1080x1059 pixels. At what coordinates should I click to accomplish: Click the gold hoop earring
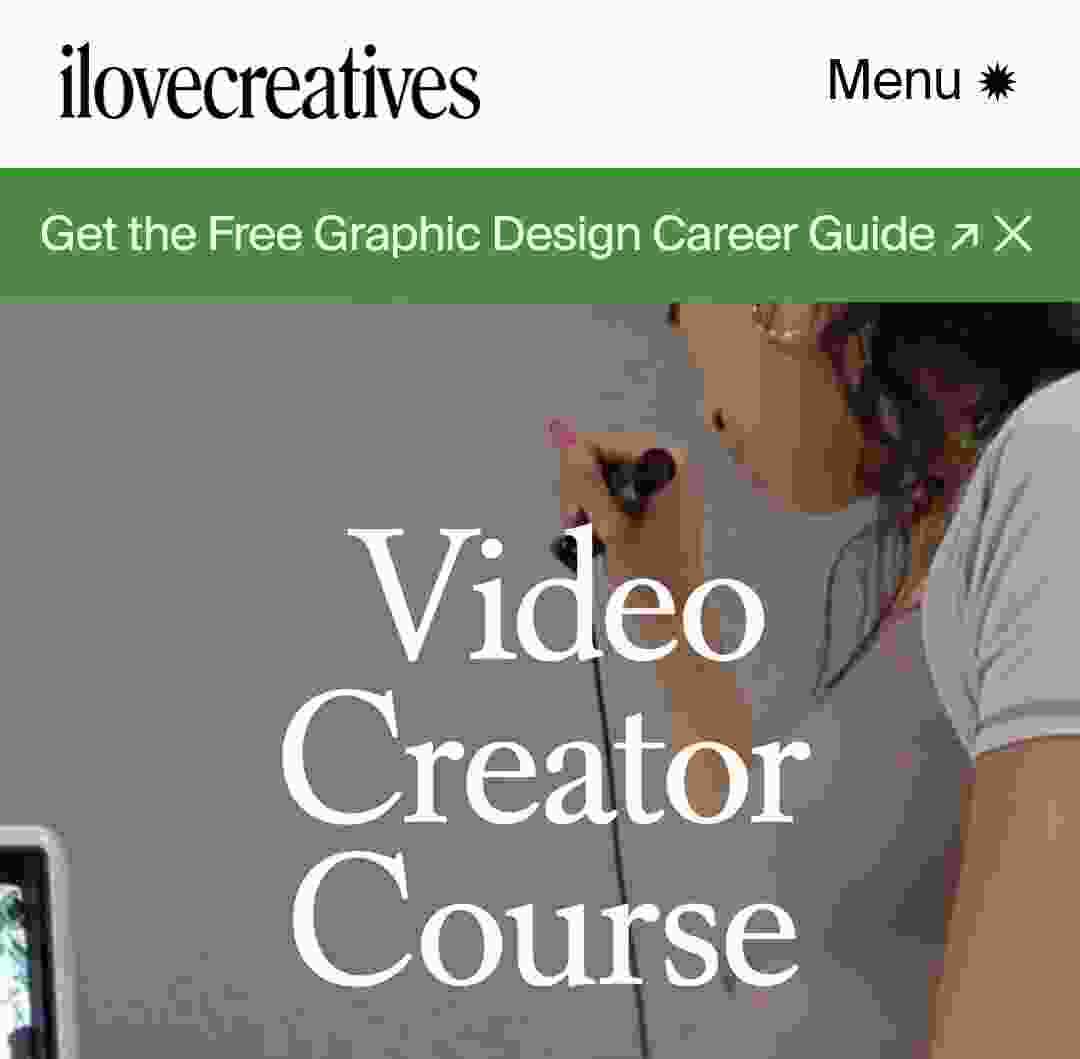[x=773, y=324]
